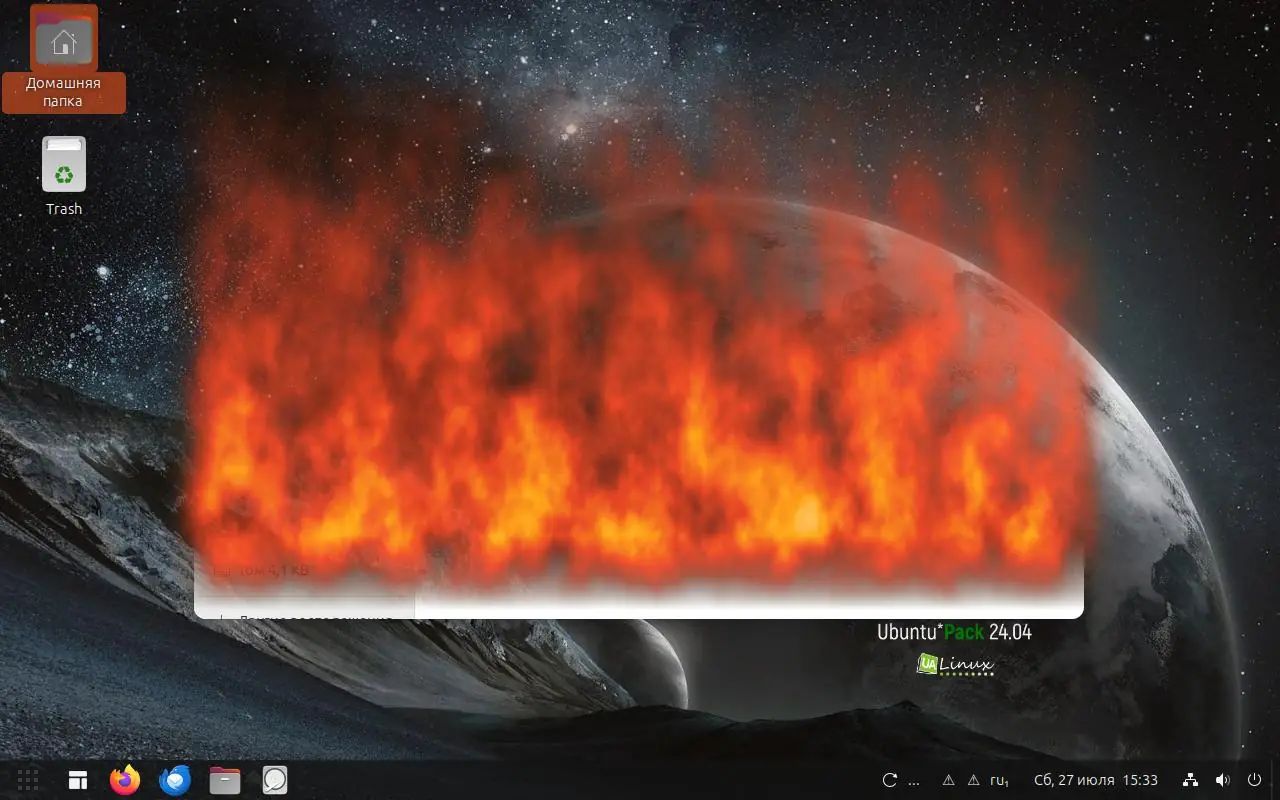This screenshot has width=1280, height=800.
Task: Launch the Thunderbird email client
Action: [x=175, y=780]
